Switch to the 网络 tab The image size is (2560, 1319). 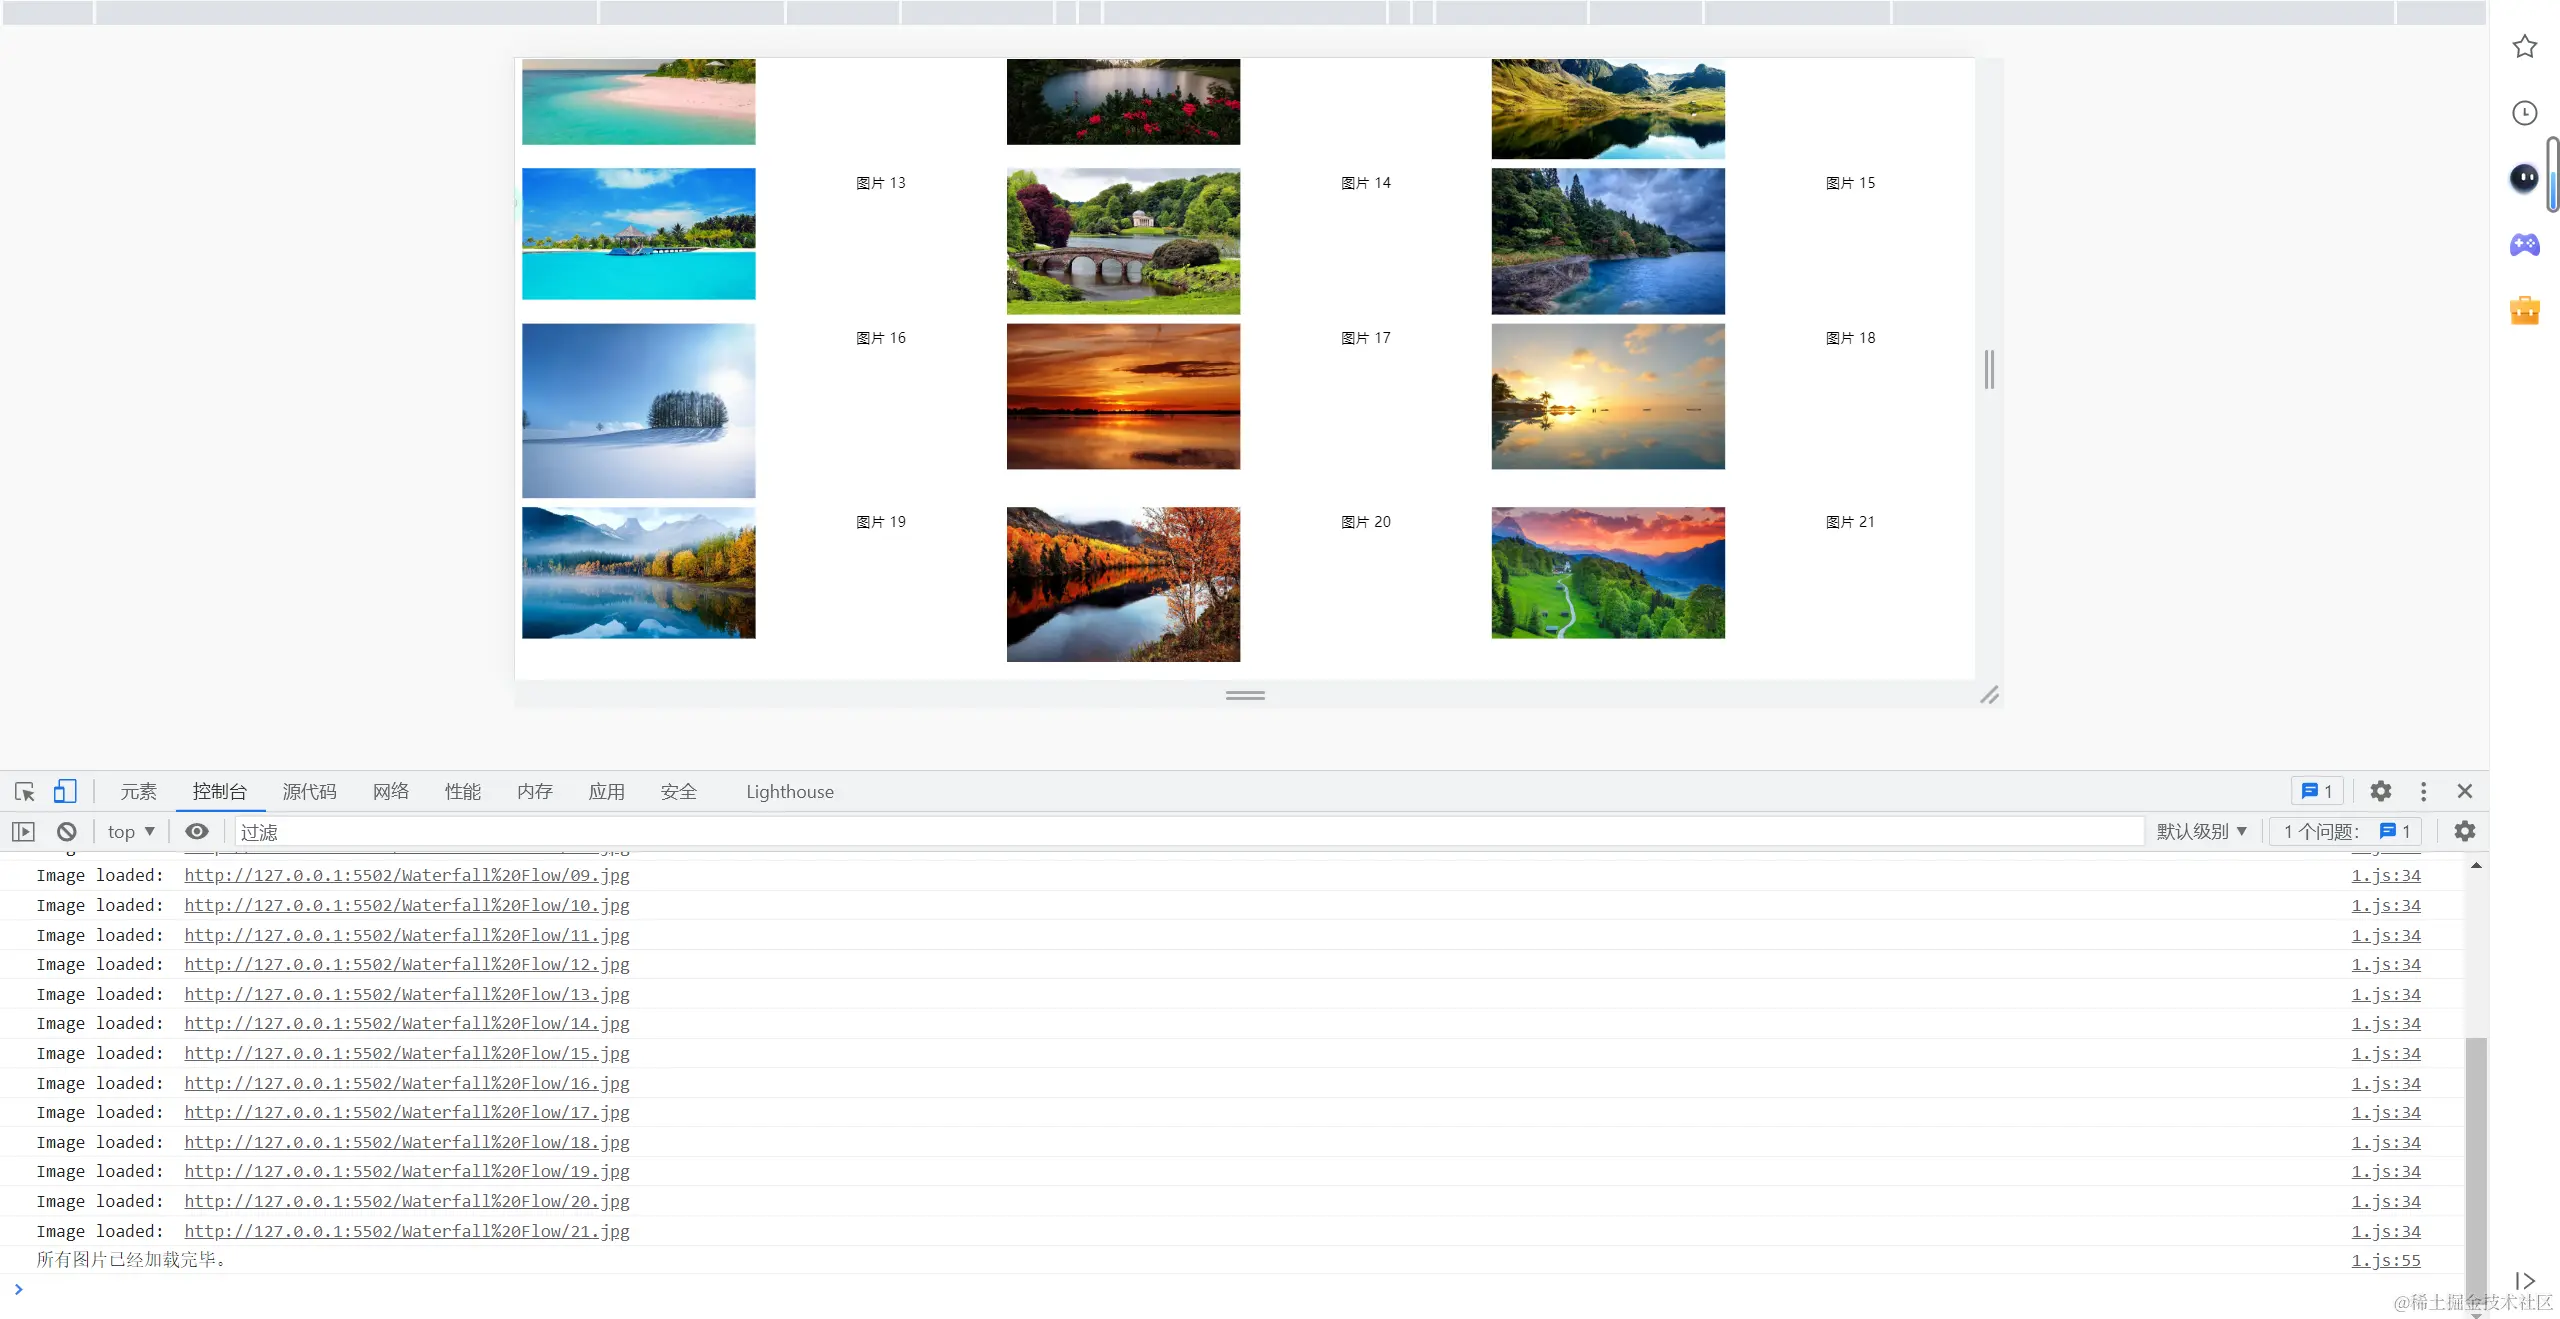point(391,792)
